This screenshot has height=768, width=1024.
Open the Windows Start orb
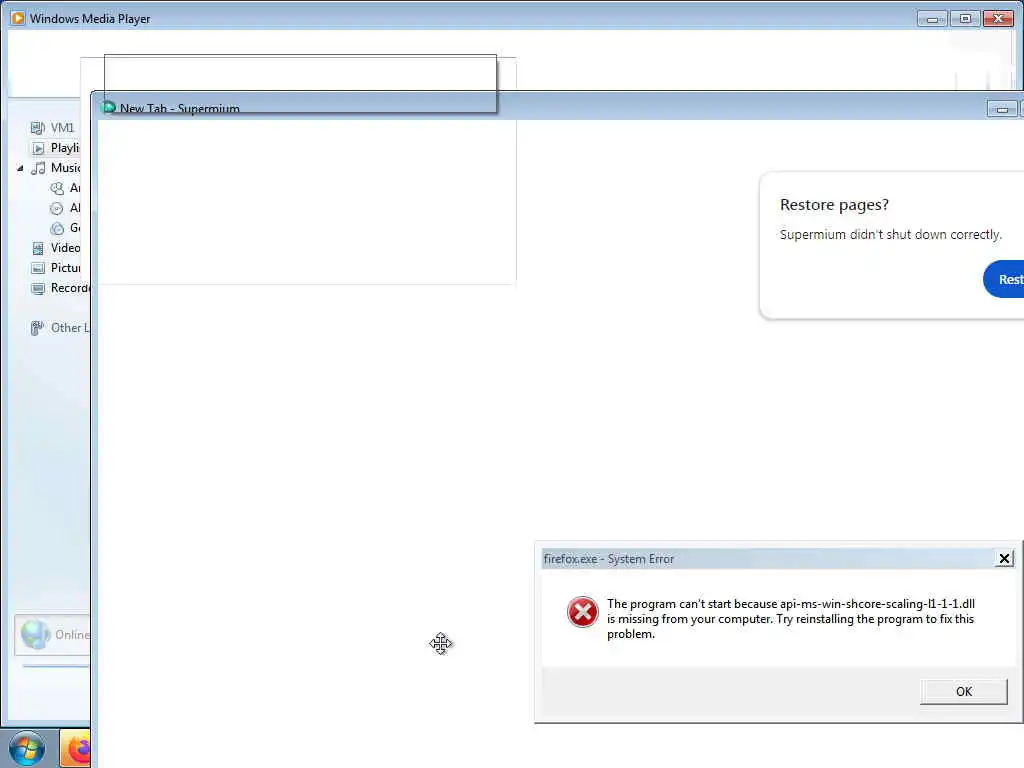[27, 748]
